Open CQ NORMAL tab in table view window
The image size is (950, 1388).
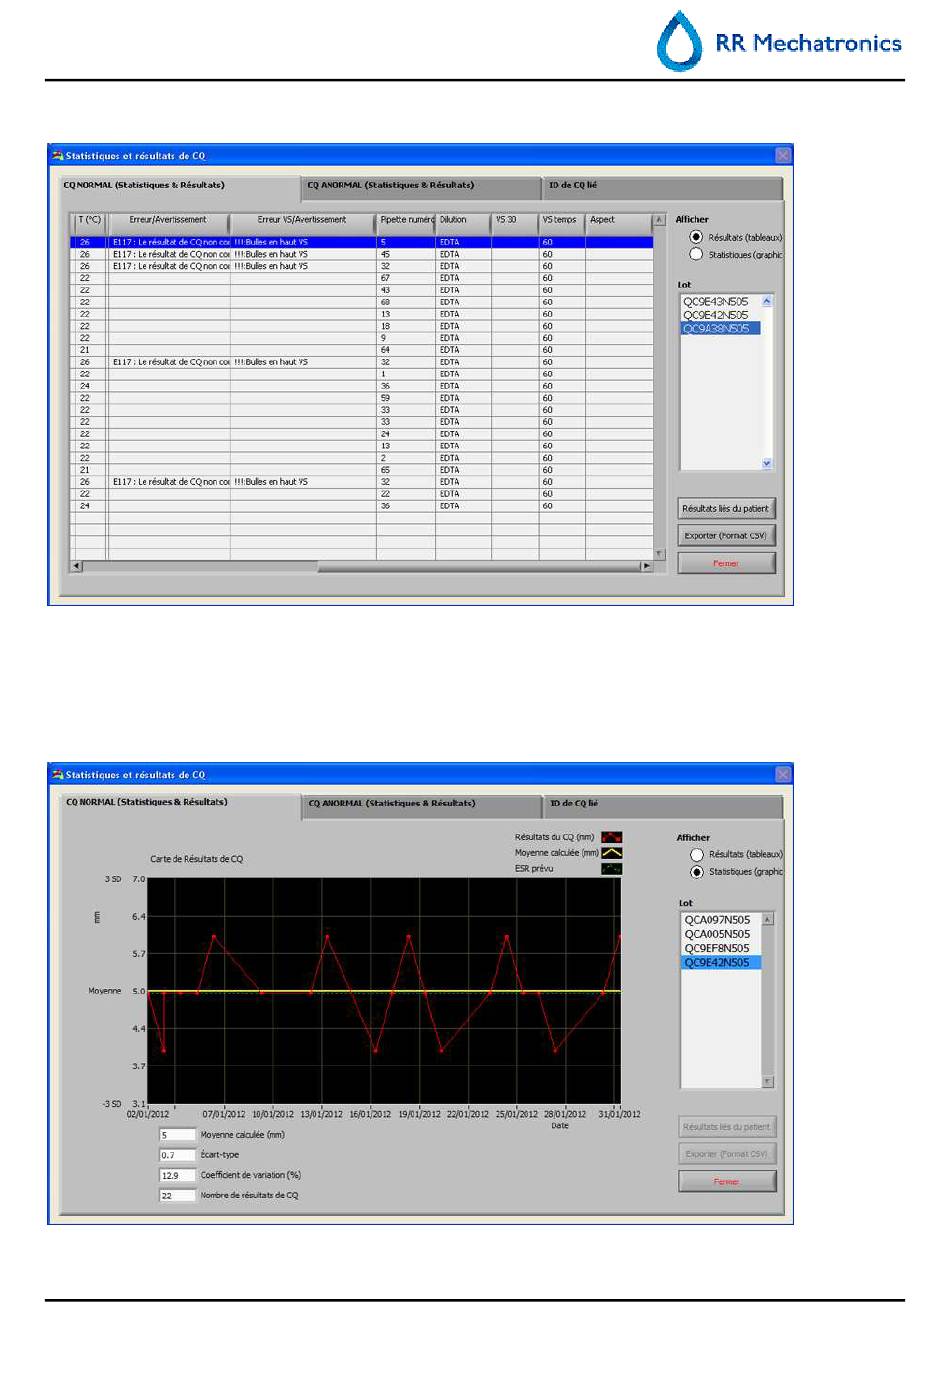(179, 186)
